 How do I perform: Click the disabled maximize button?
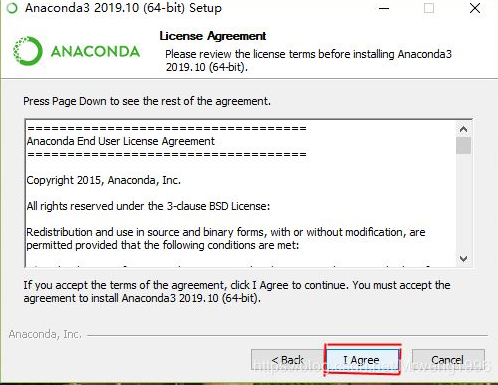pyautogui.click(x=429, y=8)
